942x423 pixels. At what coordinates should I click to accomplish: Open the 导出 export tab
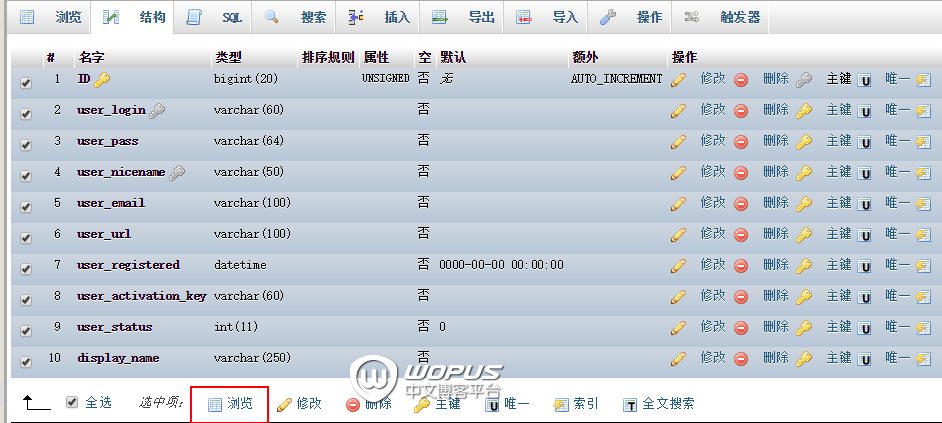[469, 17]
